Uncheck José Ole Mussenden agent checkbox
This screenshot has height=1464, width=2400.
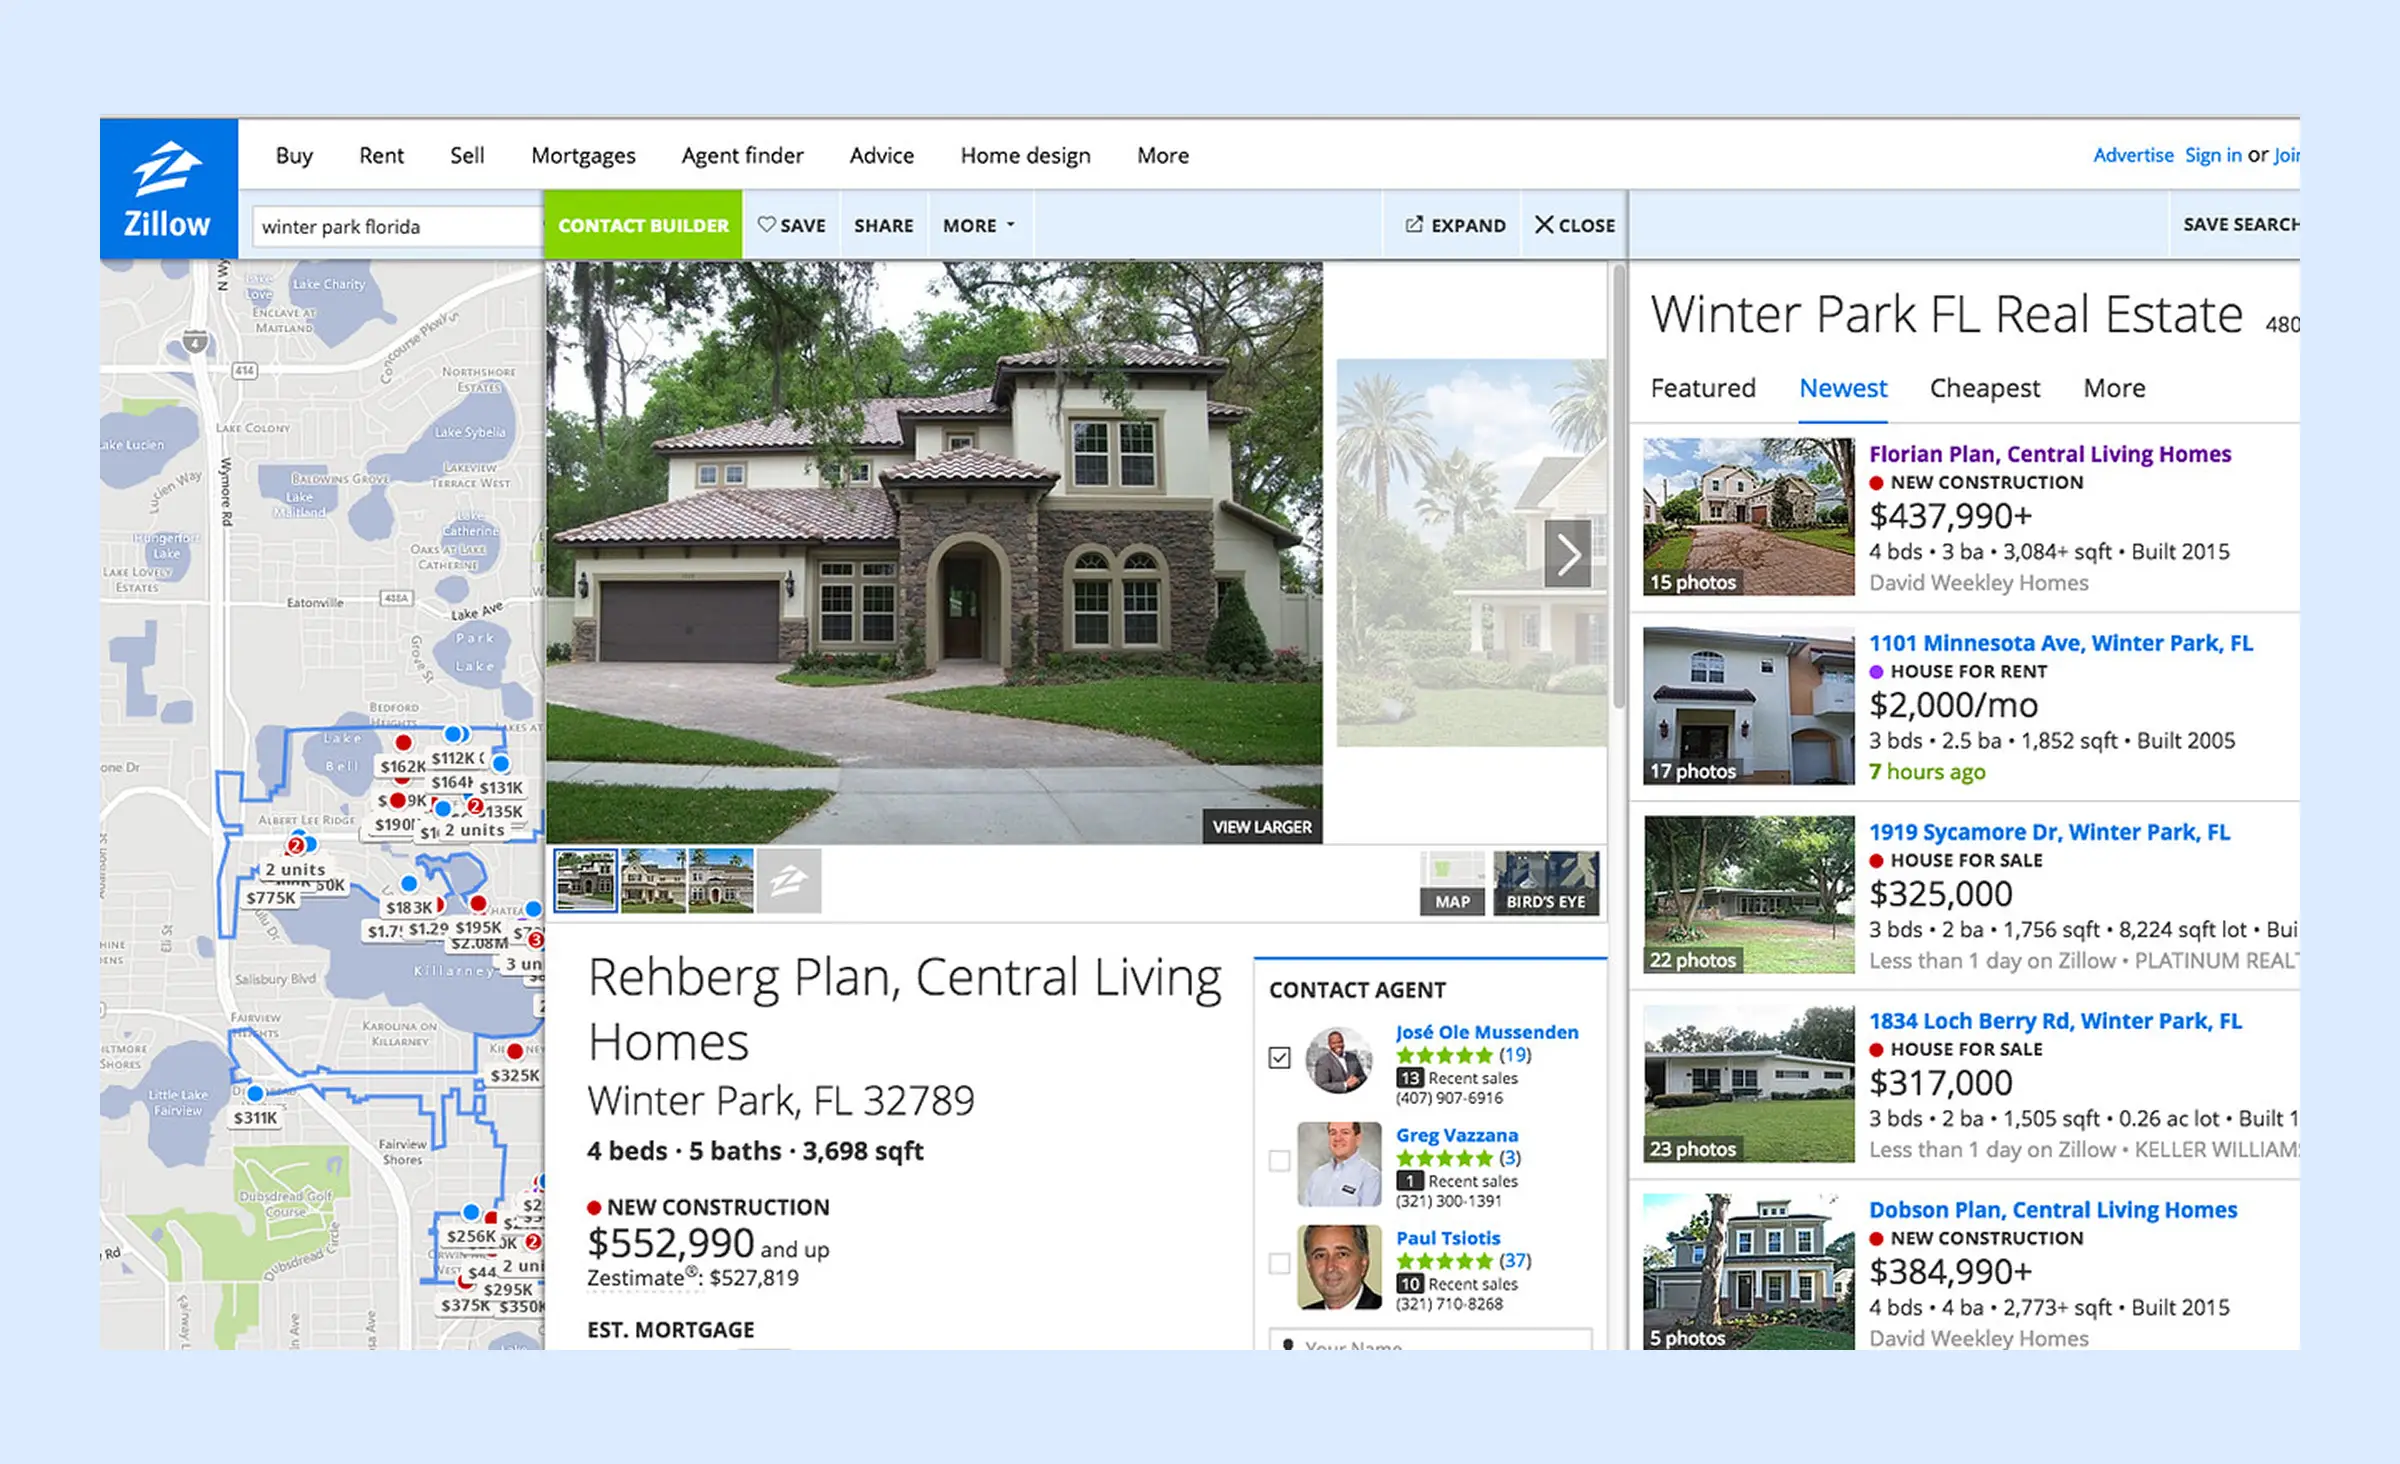[x=1279, y=1058]
